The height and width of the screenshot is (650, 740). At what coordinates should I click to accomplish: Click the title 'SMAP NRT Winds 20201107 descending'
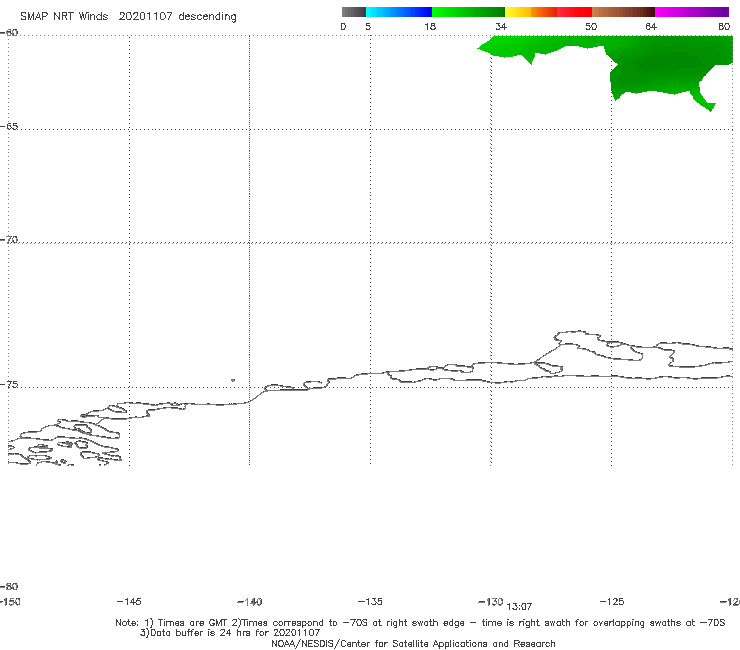coord(128,16)
